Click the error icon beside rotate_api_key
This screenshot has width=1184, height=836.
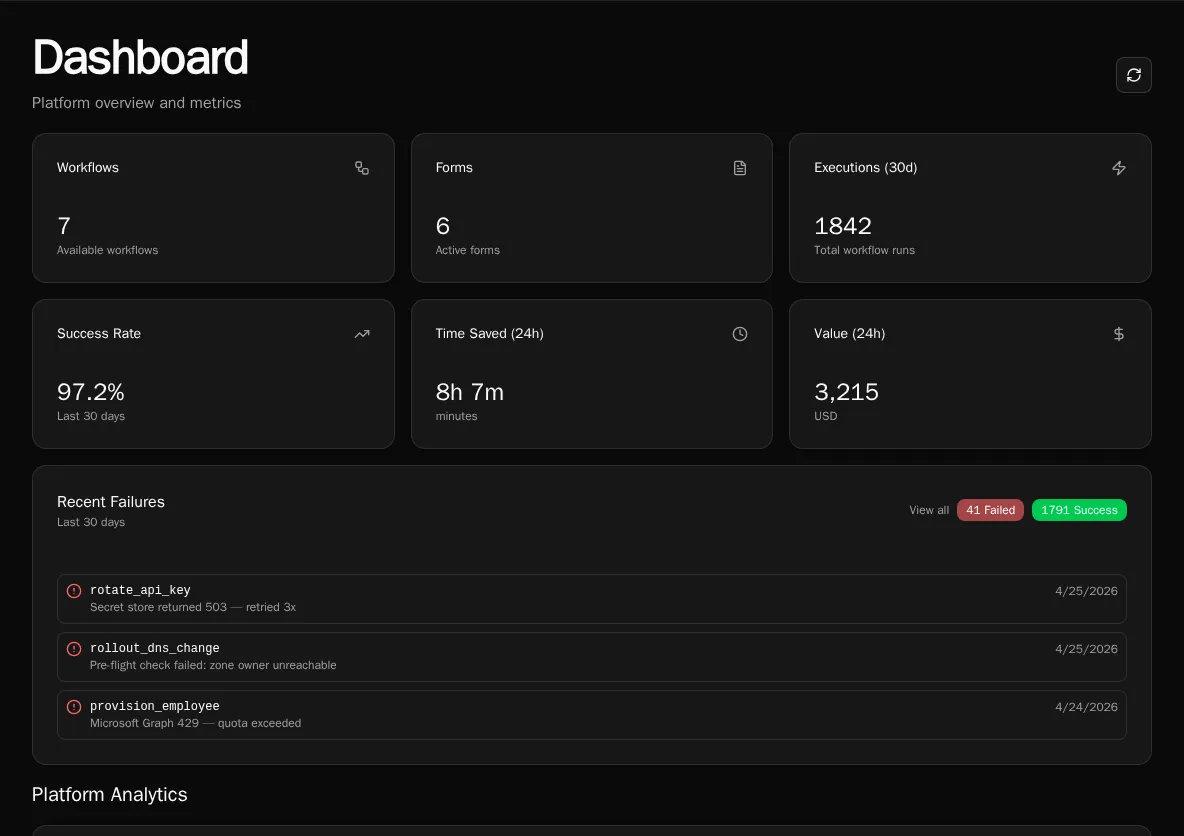(x=74, y=591)
